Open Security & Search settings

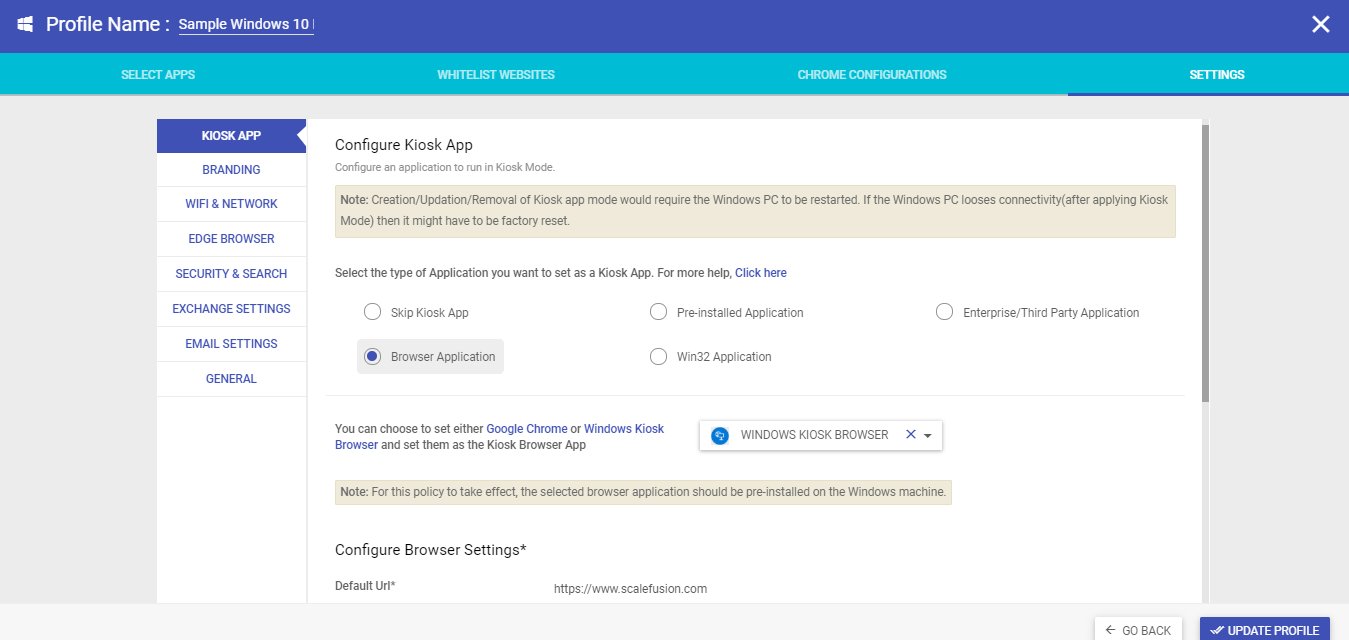[x=231, y=274]
